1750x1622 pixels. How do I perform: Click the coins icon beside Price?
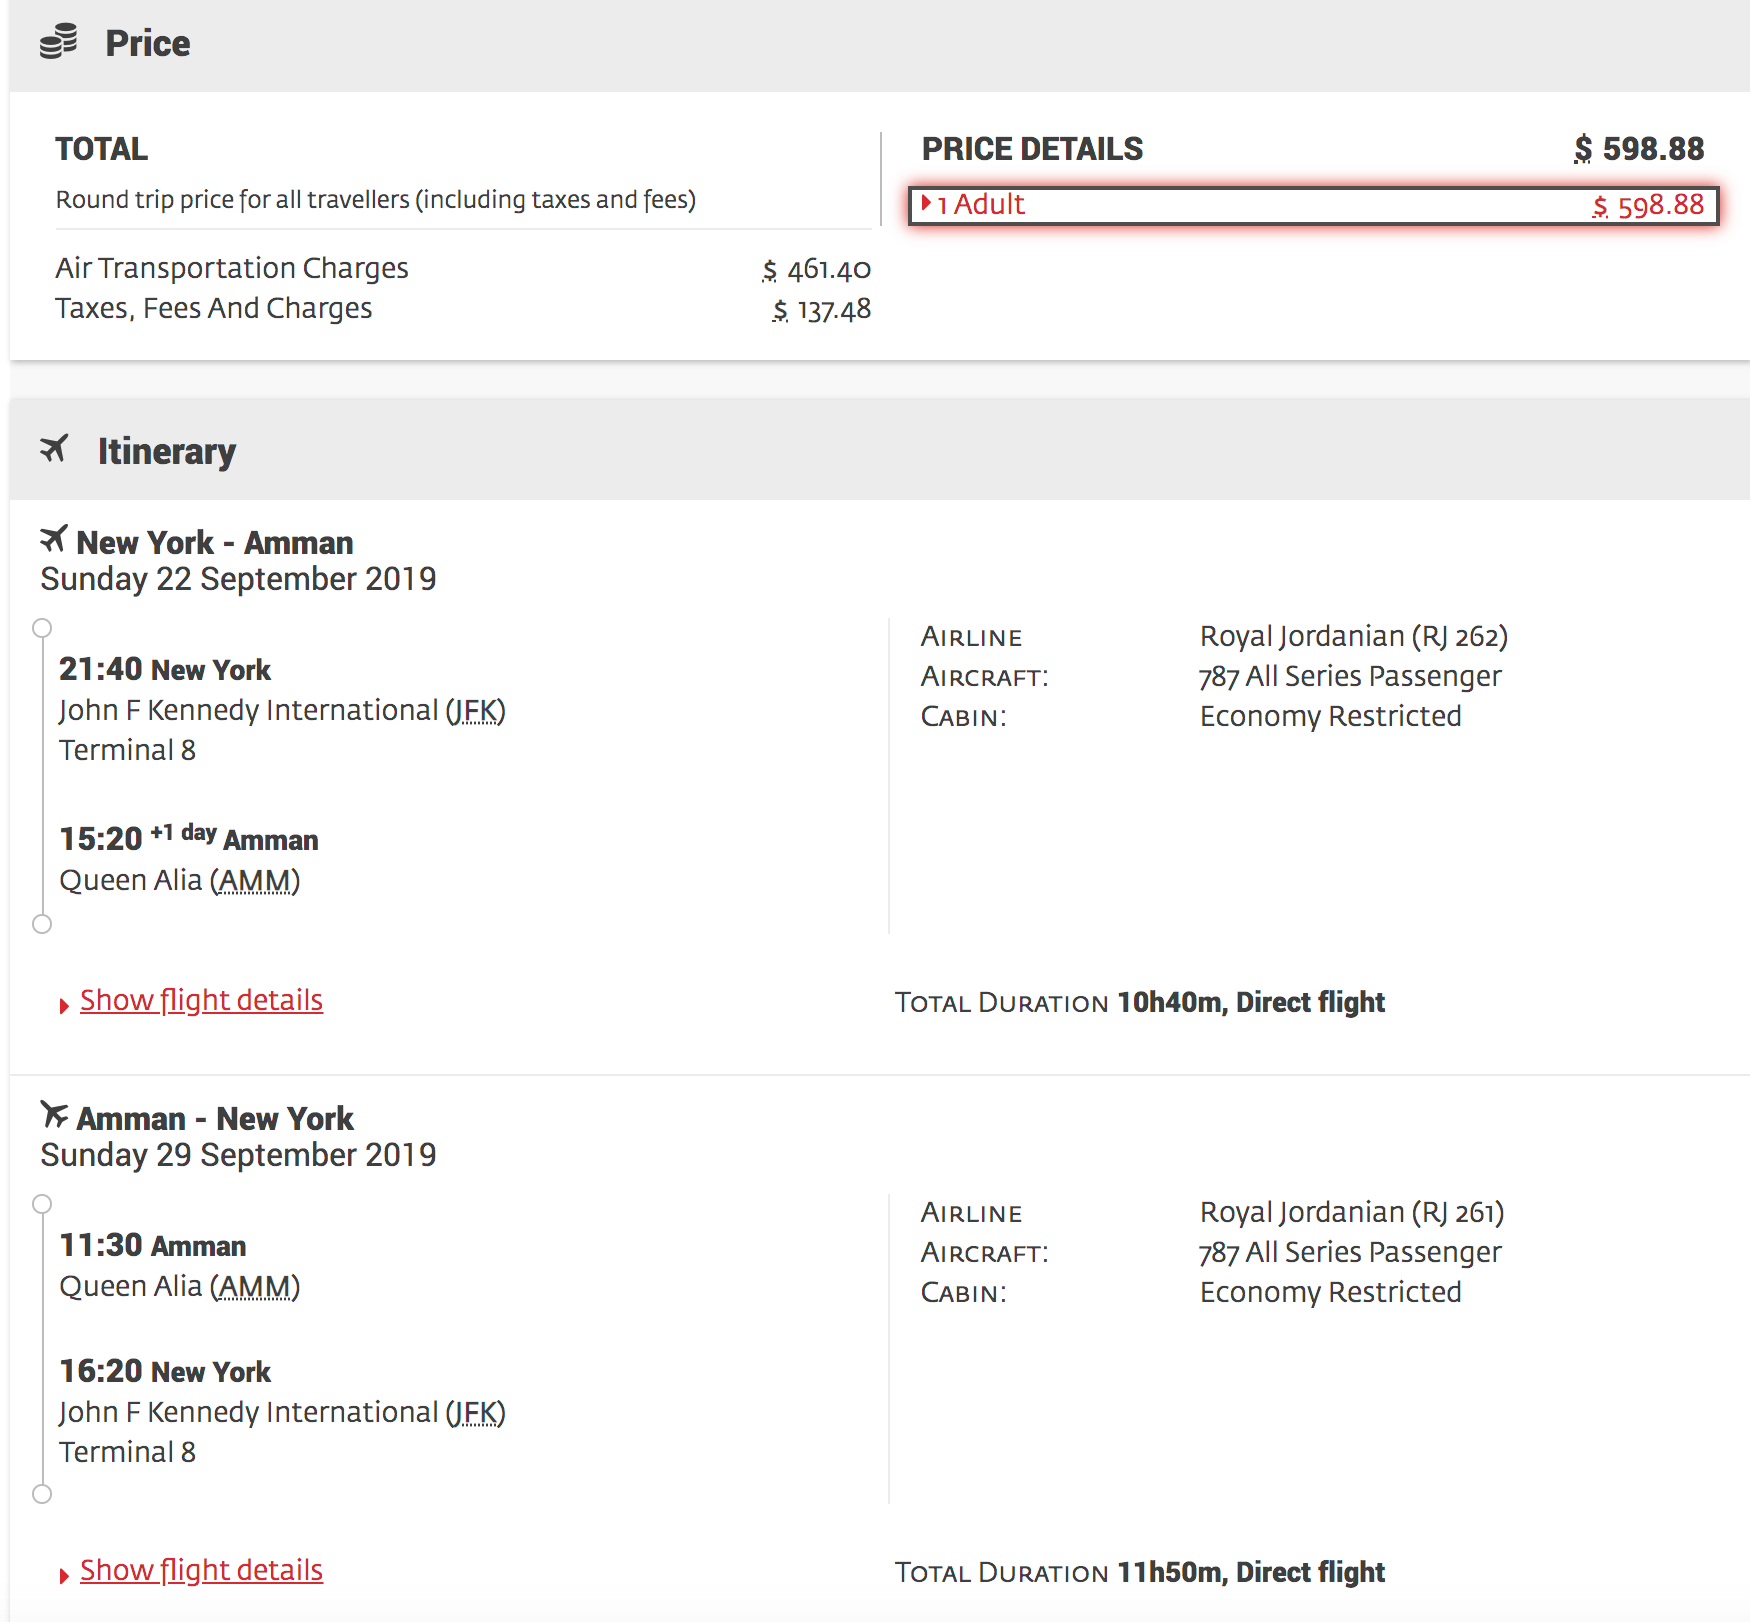coord(58,42)
